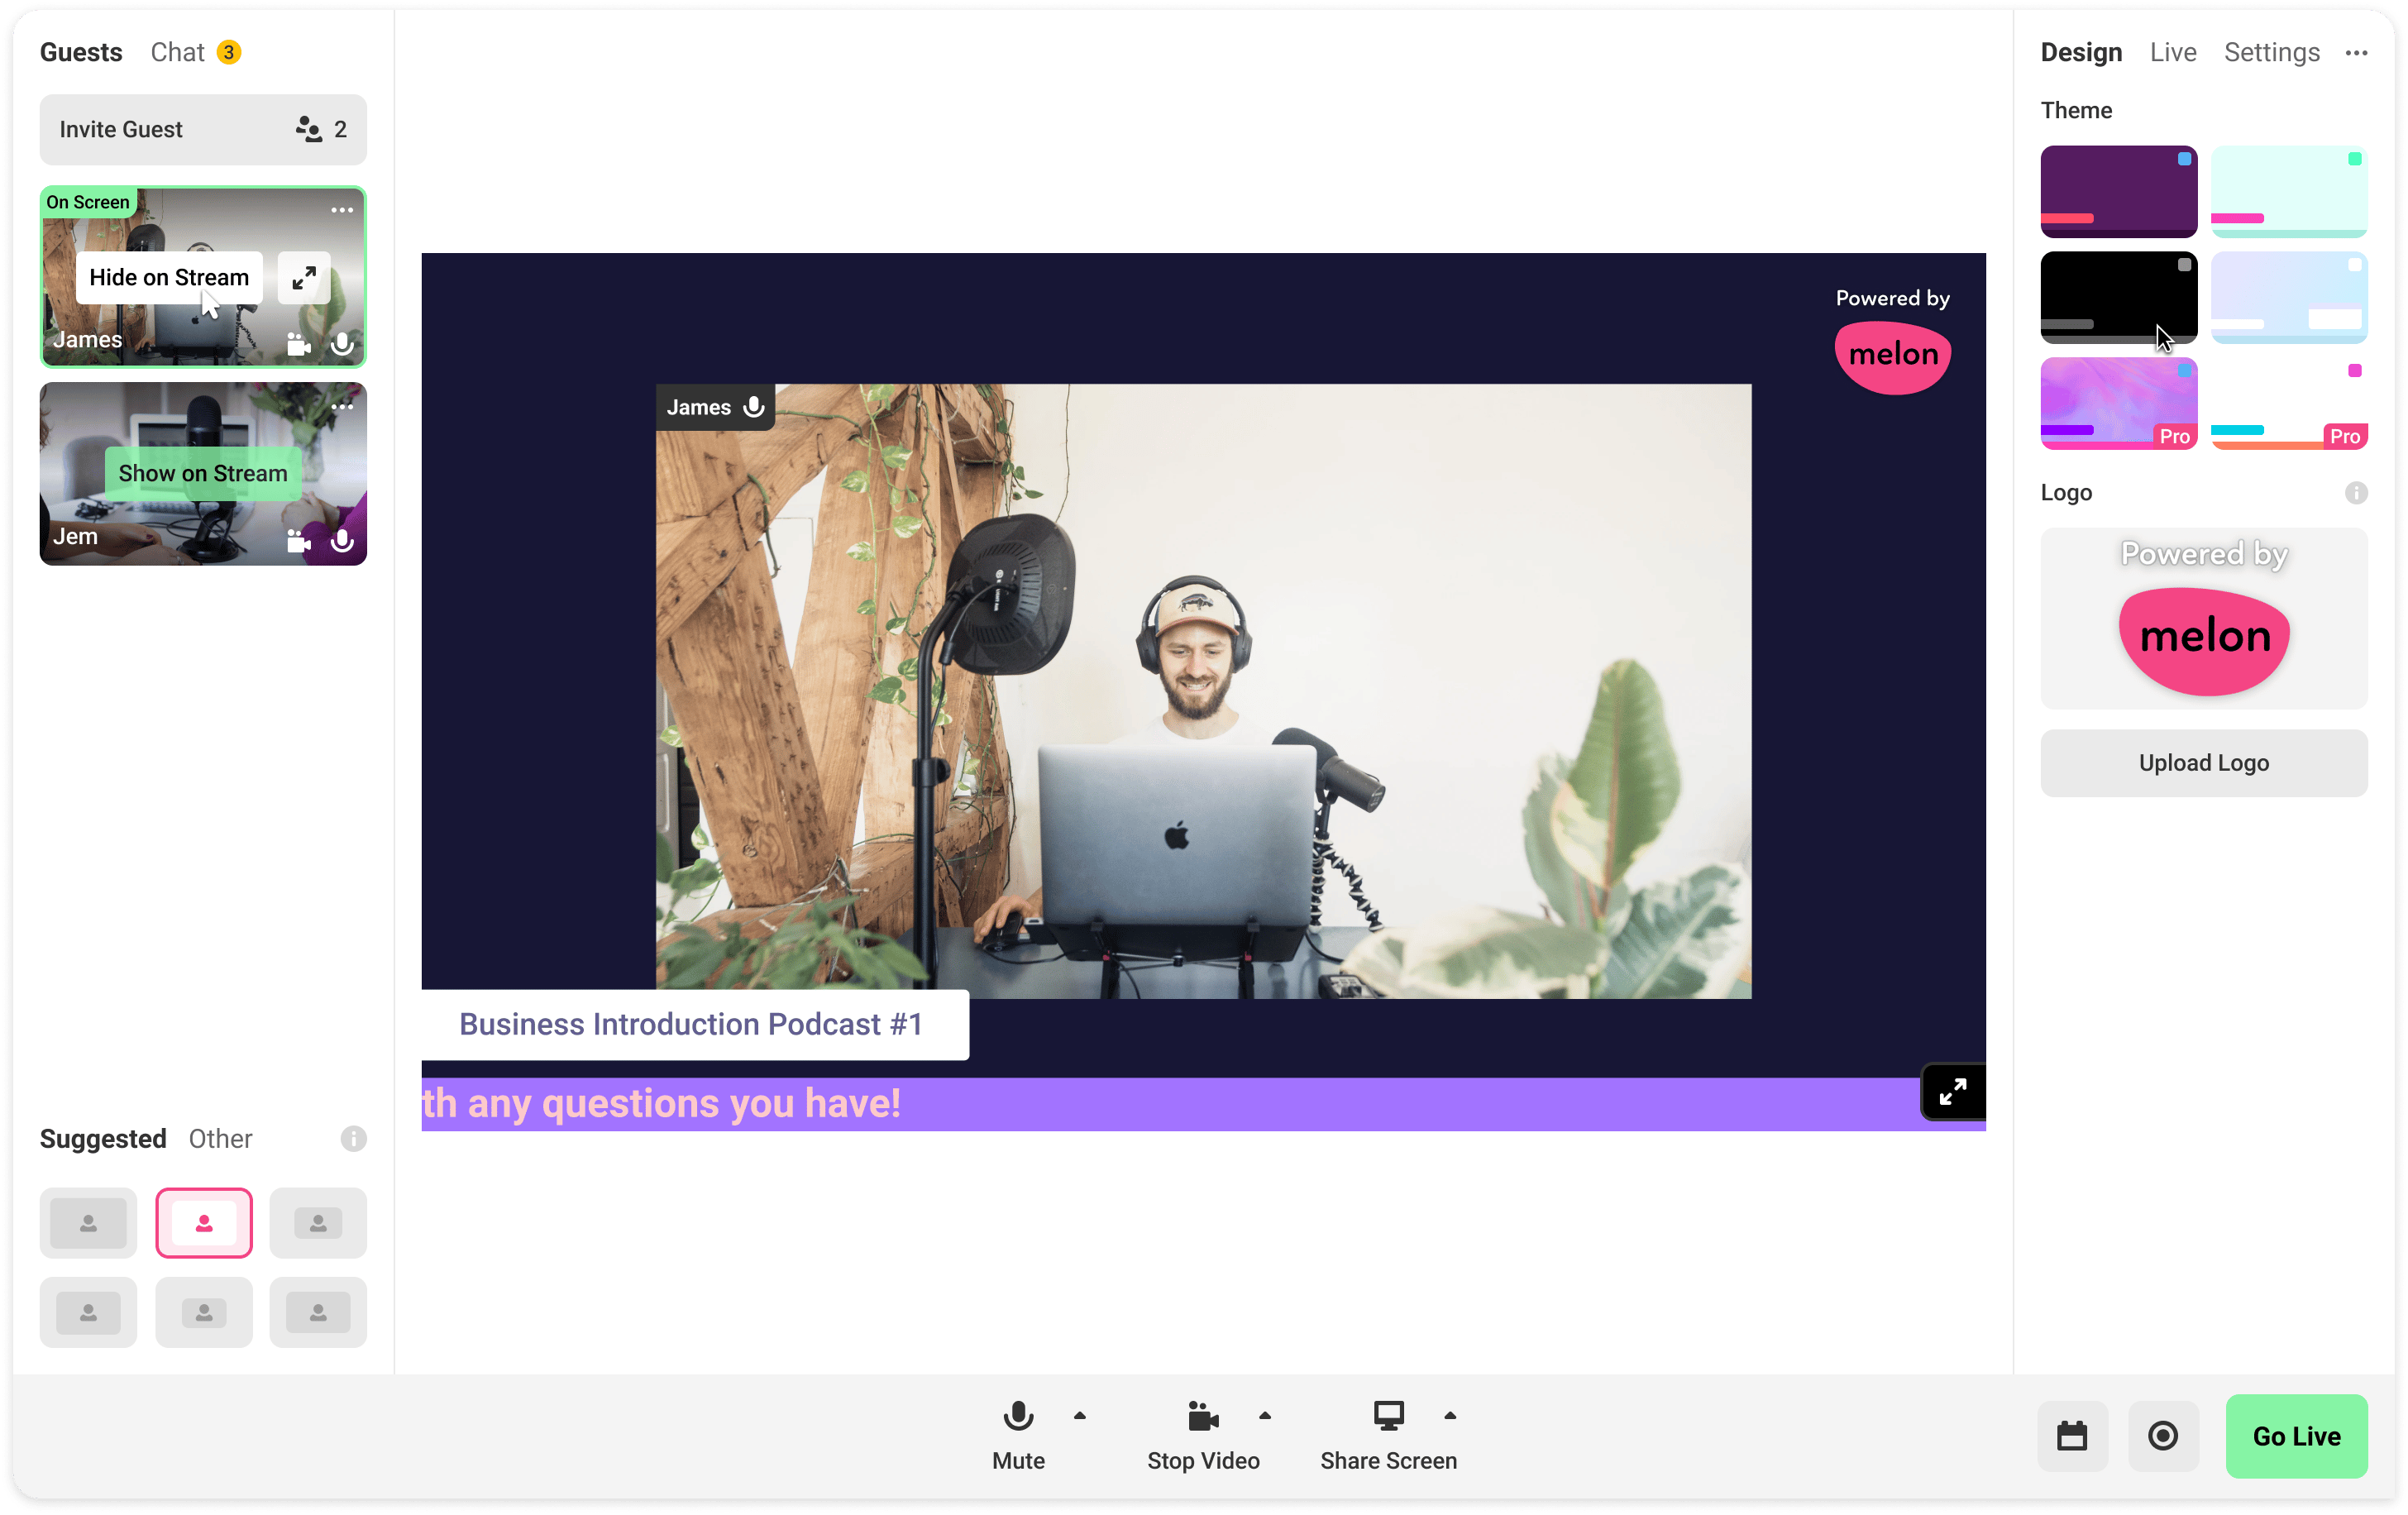The height and width of the screenshot is (1515, 2408).
Task: Show Jem on stream
Action: (x=202, y=473)
